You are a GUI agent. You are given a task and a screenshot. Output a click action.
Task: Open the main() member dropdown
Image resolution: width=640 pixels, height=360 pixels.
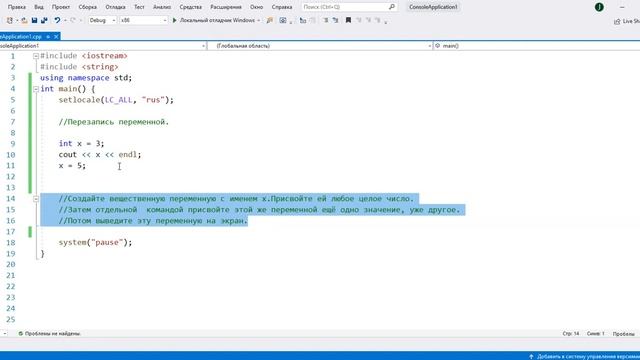(x=536, y=46)
